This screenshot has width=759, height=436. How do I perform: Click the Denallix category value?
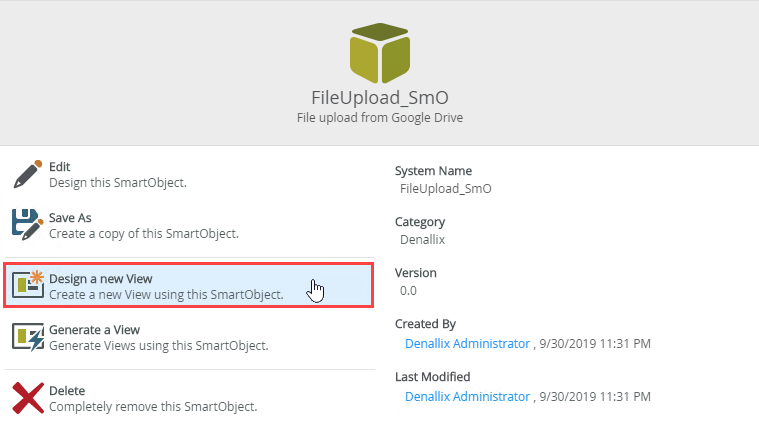tap(422, 240)
